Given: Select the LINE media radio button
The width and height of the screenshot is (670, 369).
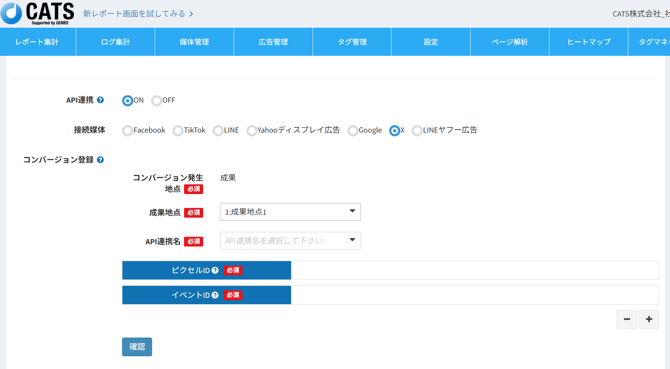Looking at the screenshot, I should [x=218, y=130].
